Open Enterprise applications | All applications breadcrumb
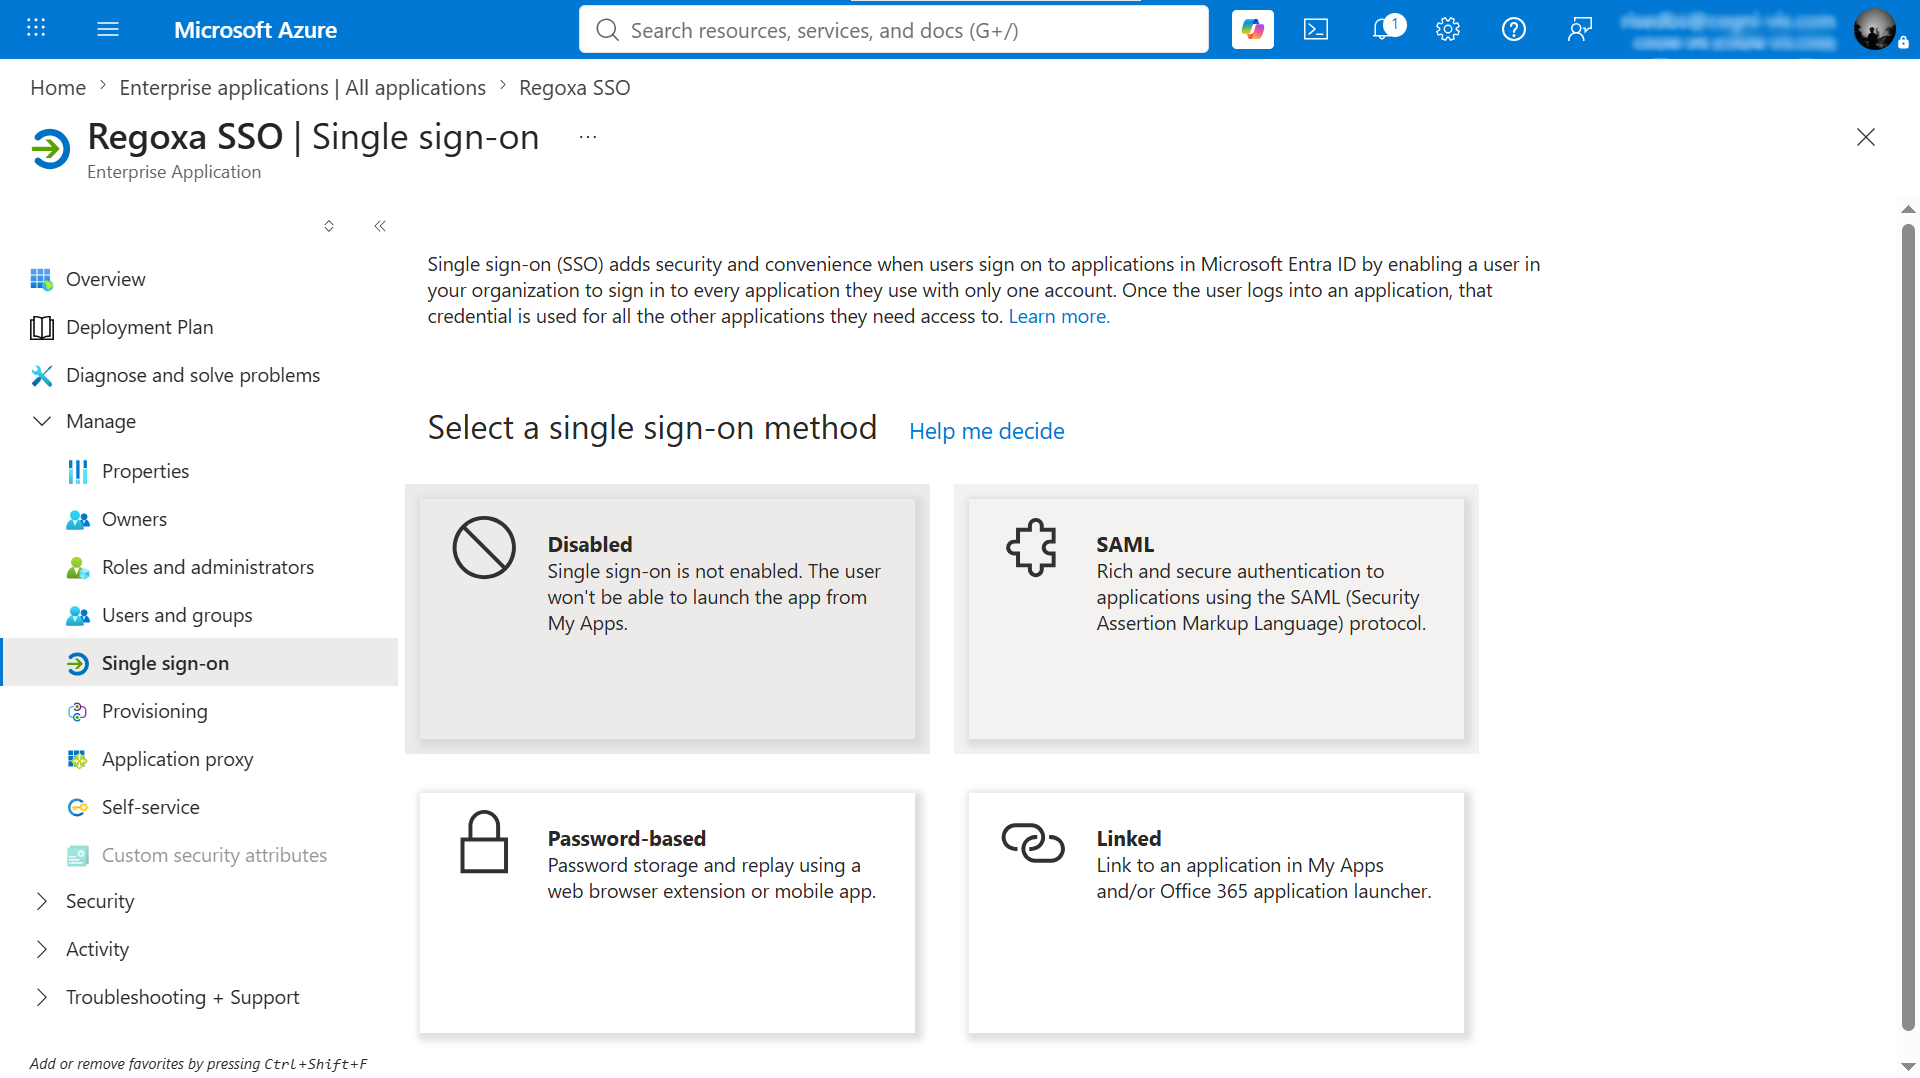Screen dimensions: 1920x1078 (302, 87)
